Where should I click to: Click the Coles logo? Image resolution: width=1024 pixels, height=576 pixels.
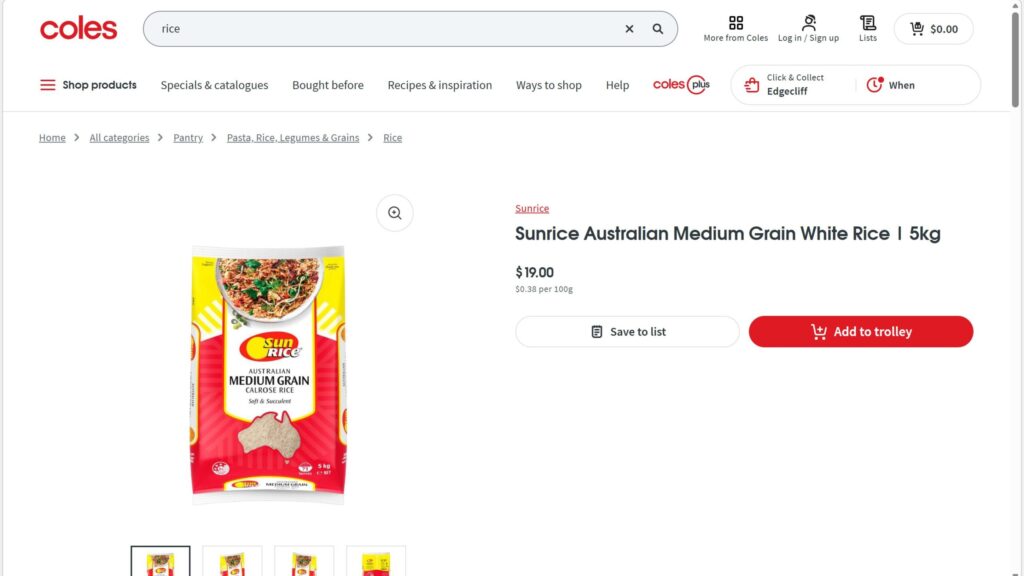(x=78, y=29)
